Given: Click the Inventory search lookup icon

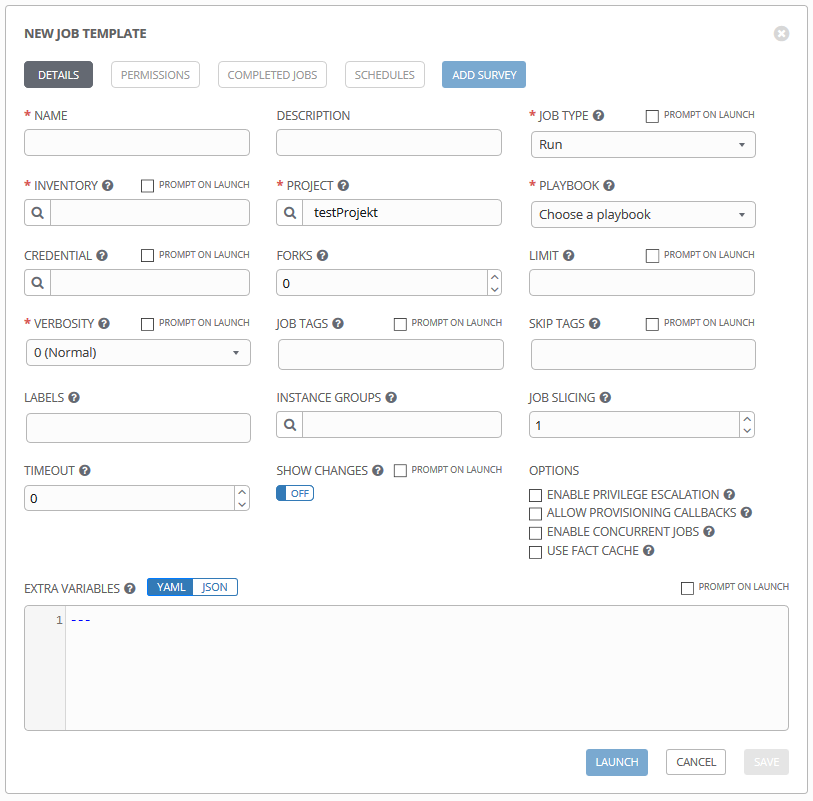Looking at the screenshot, I should (37, 213).
